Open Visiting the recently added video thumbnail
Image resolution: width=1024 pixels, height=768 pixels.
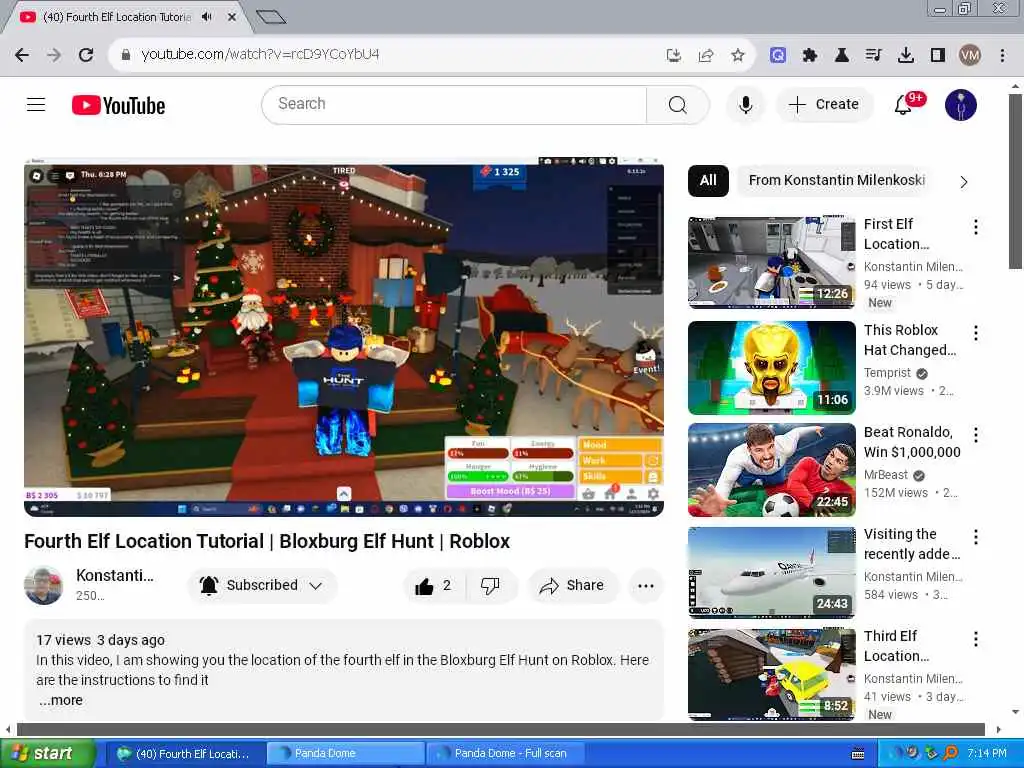[x=771, y=572]
